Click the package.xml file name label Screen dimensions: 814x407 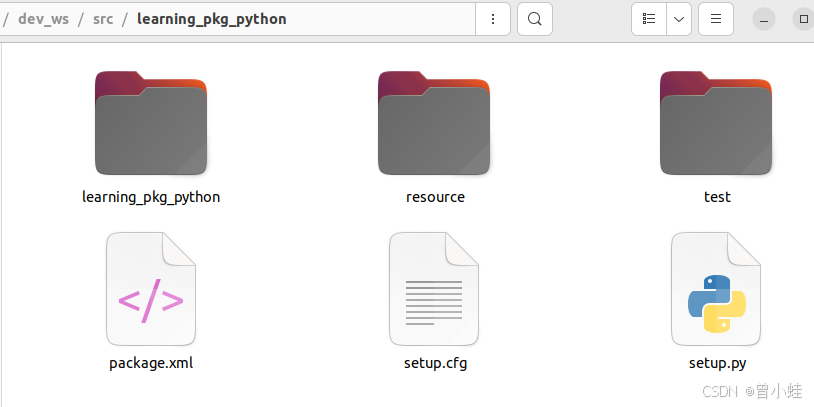tap(151, 363)
